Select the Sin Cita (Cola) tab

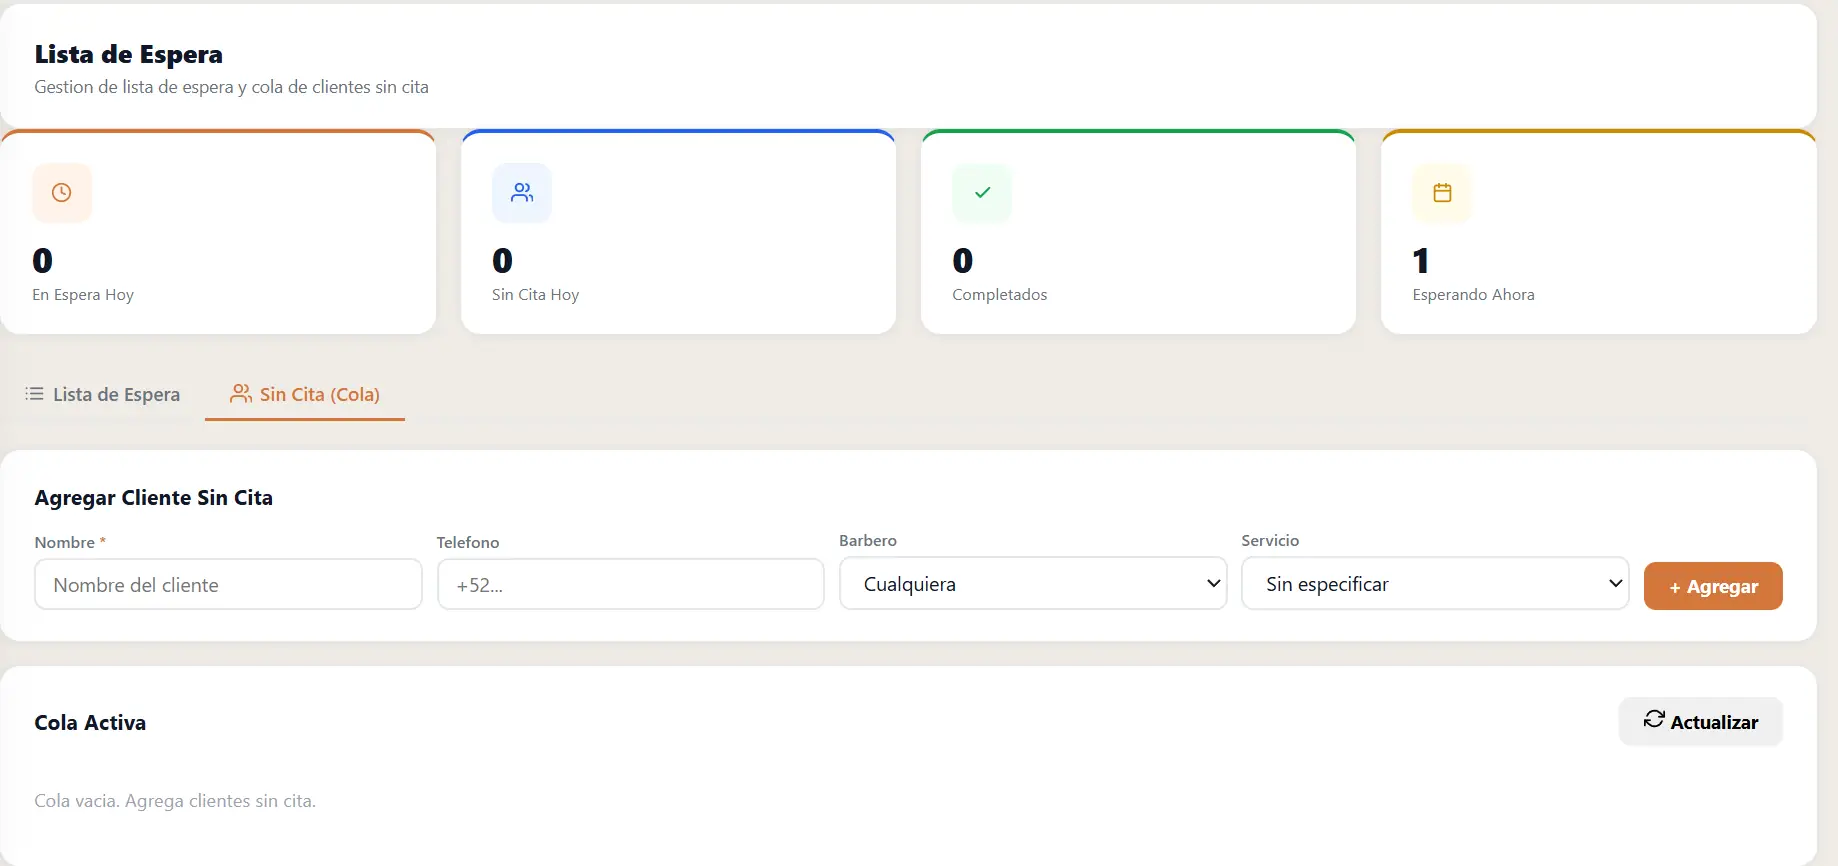pyautogui.click(x=305, y=395)
